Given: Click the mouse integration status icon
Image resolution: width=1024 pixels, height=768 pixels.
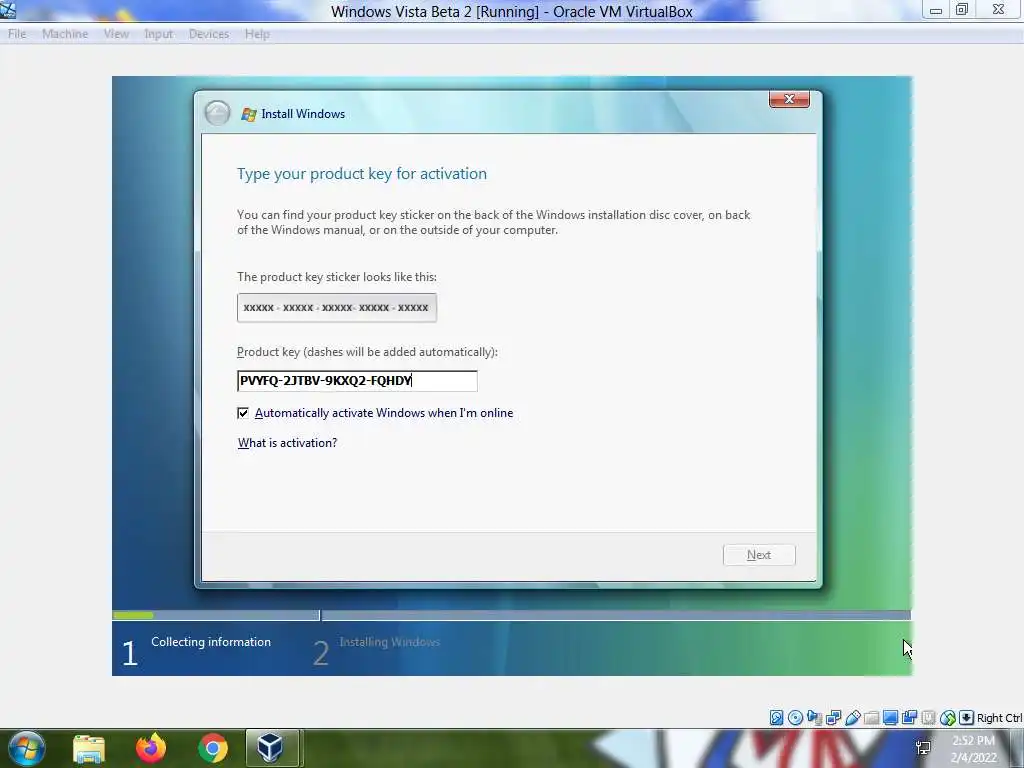Looking at the screenshot, I should click(948, 718).
